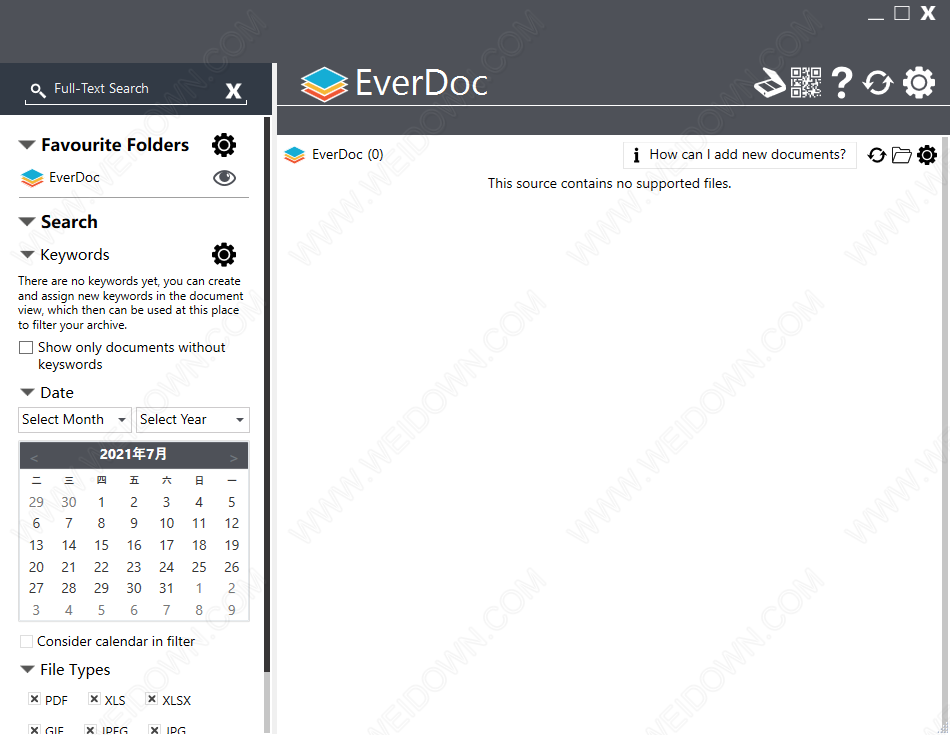Clear the full-text search with X
Screen dimensions: 950x735
(233, 91)
